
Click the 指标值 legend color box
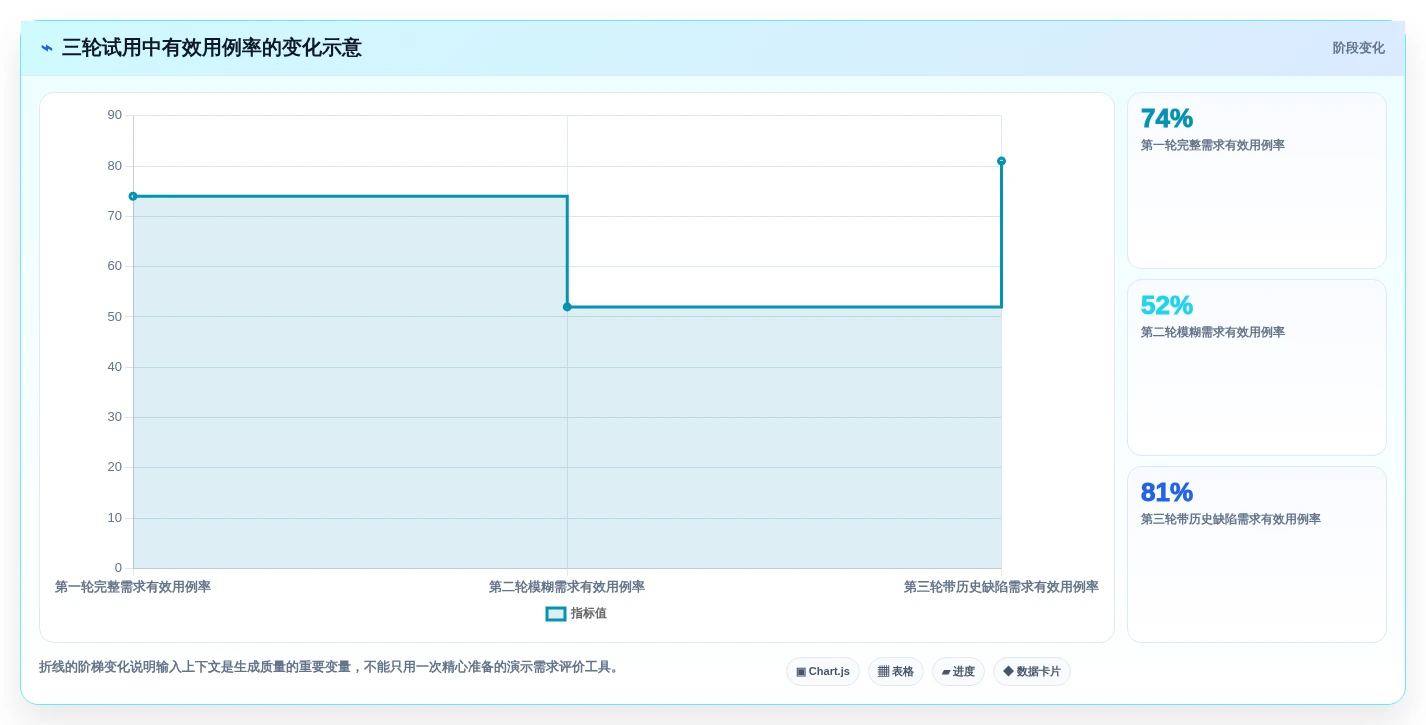[x=556, y=613]
